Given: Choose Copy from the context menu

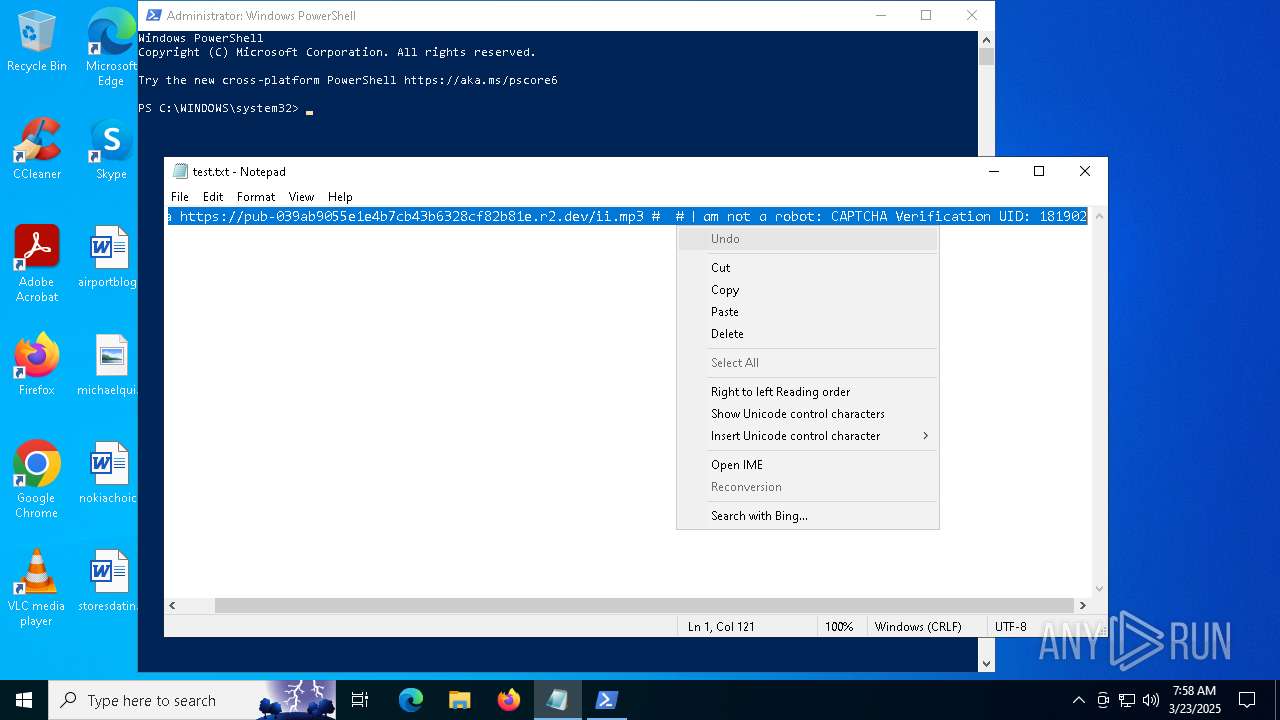Looking at the screenshot, I should point(808,290).
